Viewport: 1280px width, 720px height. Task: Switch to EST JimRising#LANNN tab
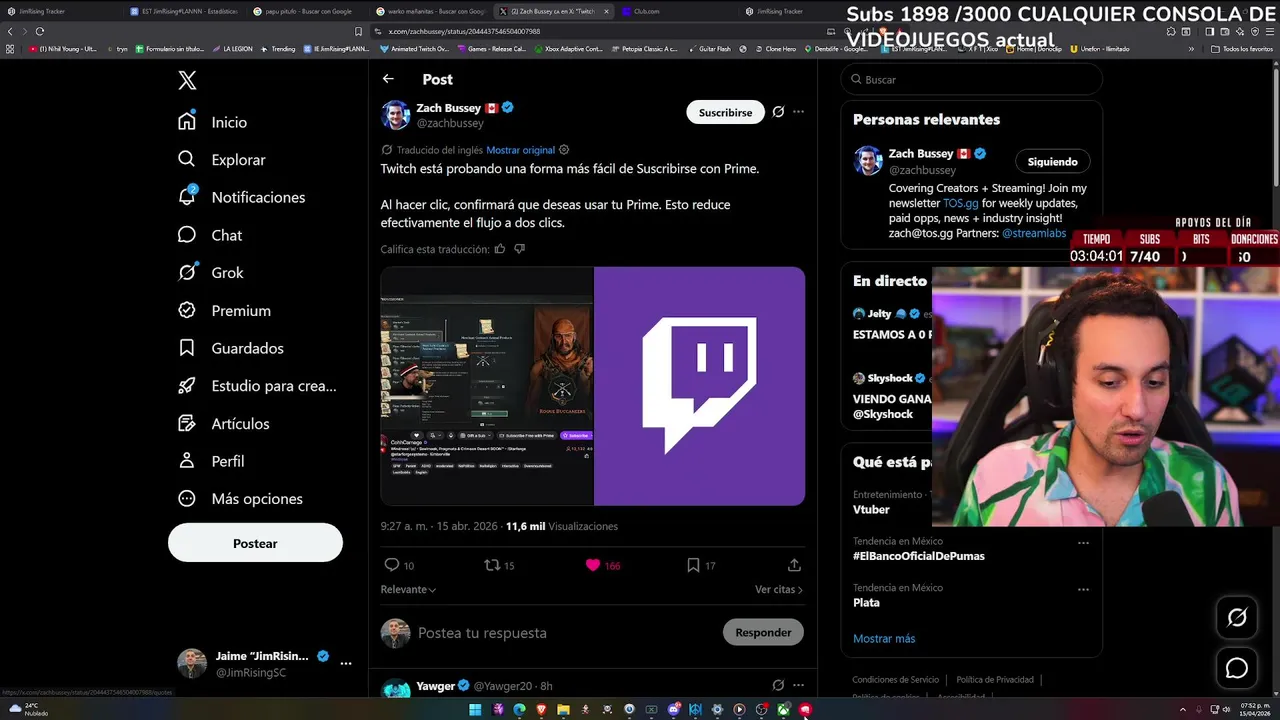184,11
